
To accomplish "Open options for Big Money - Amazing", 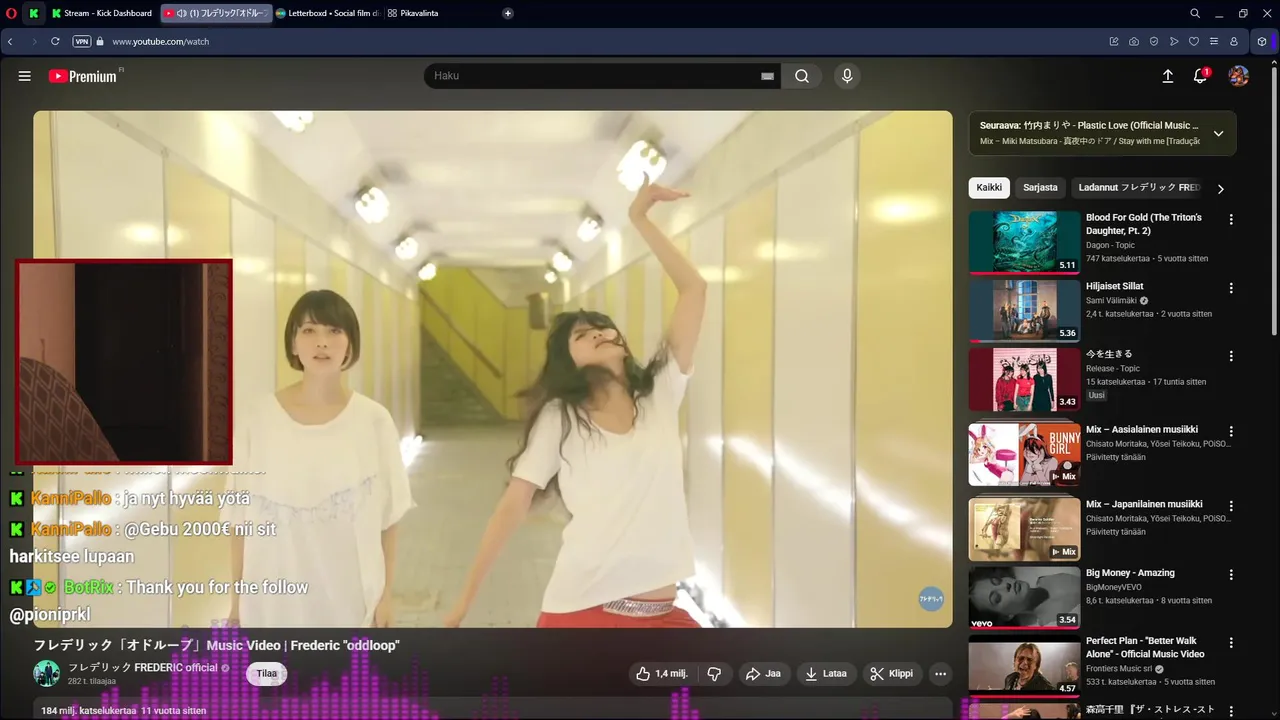I will point(1231,575).
